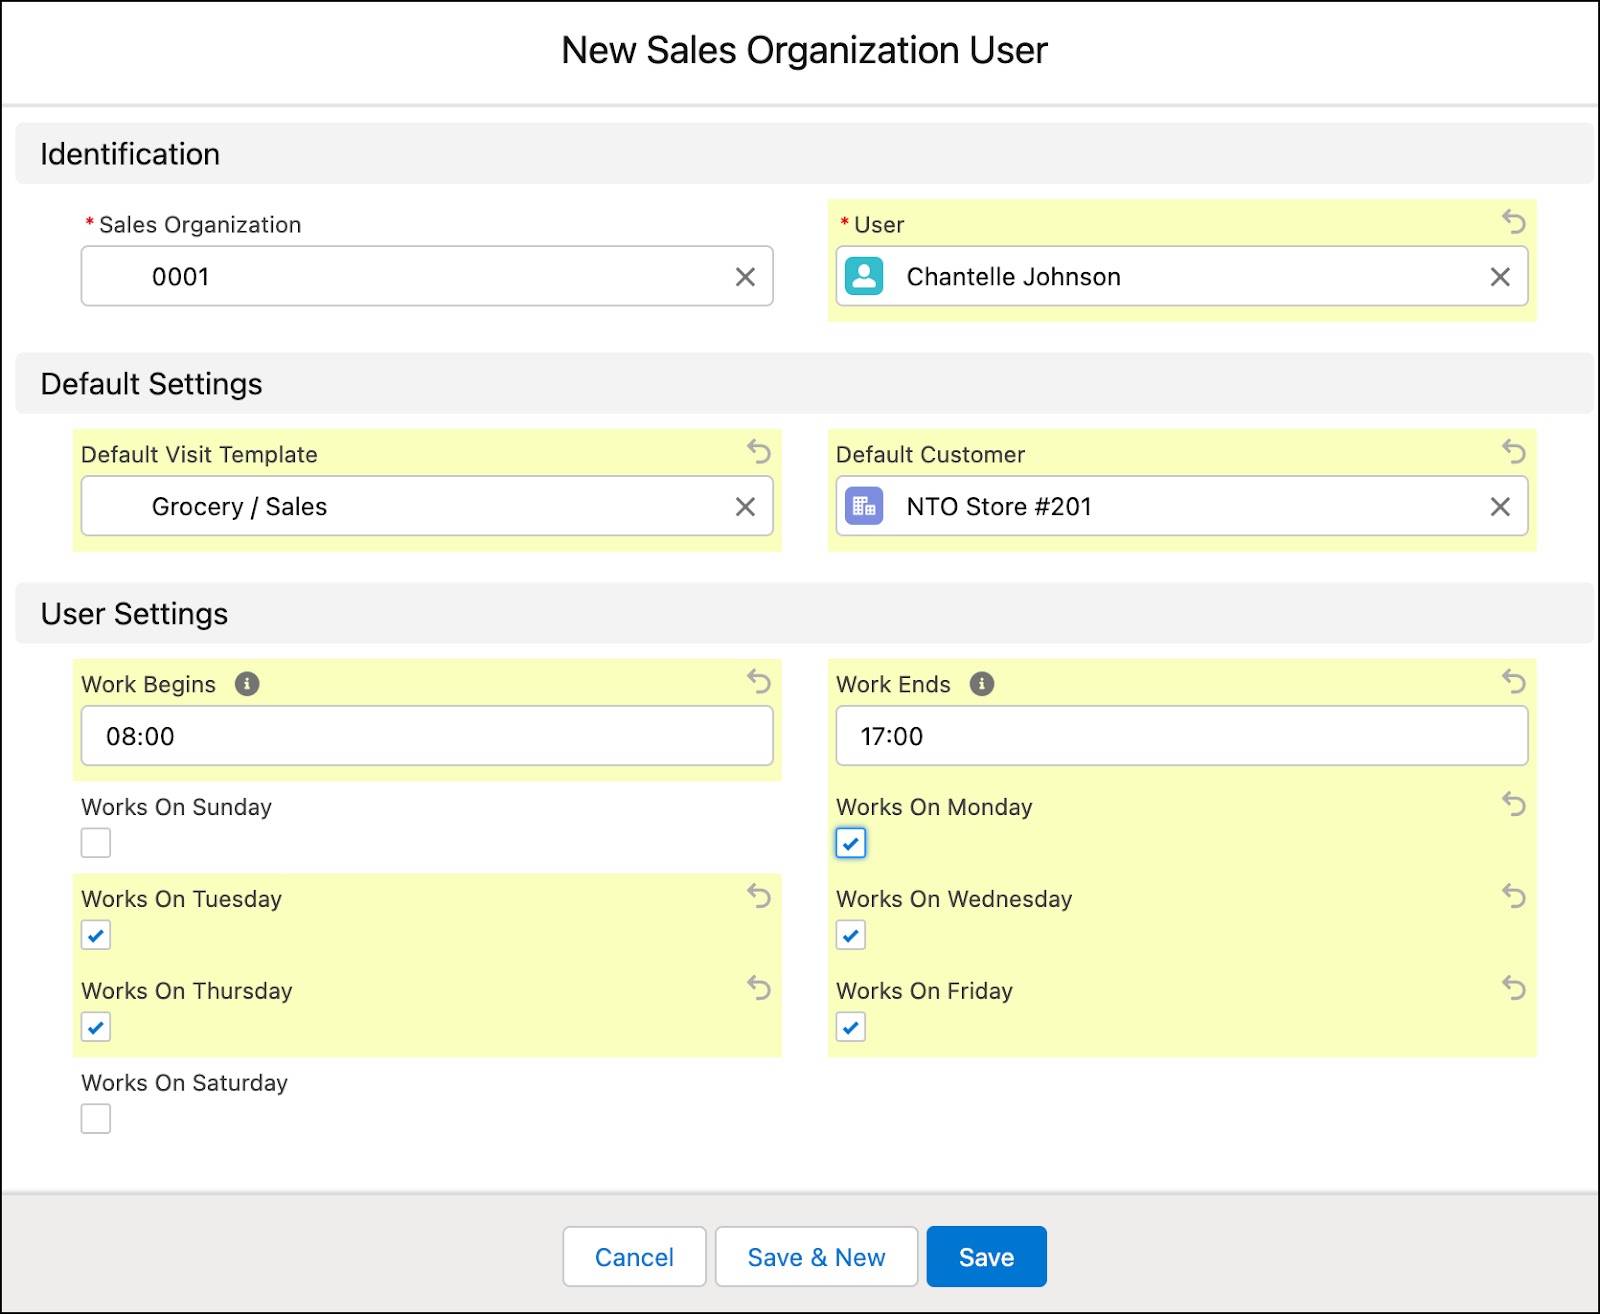Screen dimensions: 1600x1314
Task: Uncheck Works On Monday
Action: (850, 843)
